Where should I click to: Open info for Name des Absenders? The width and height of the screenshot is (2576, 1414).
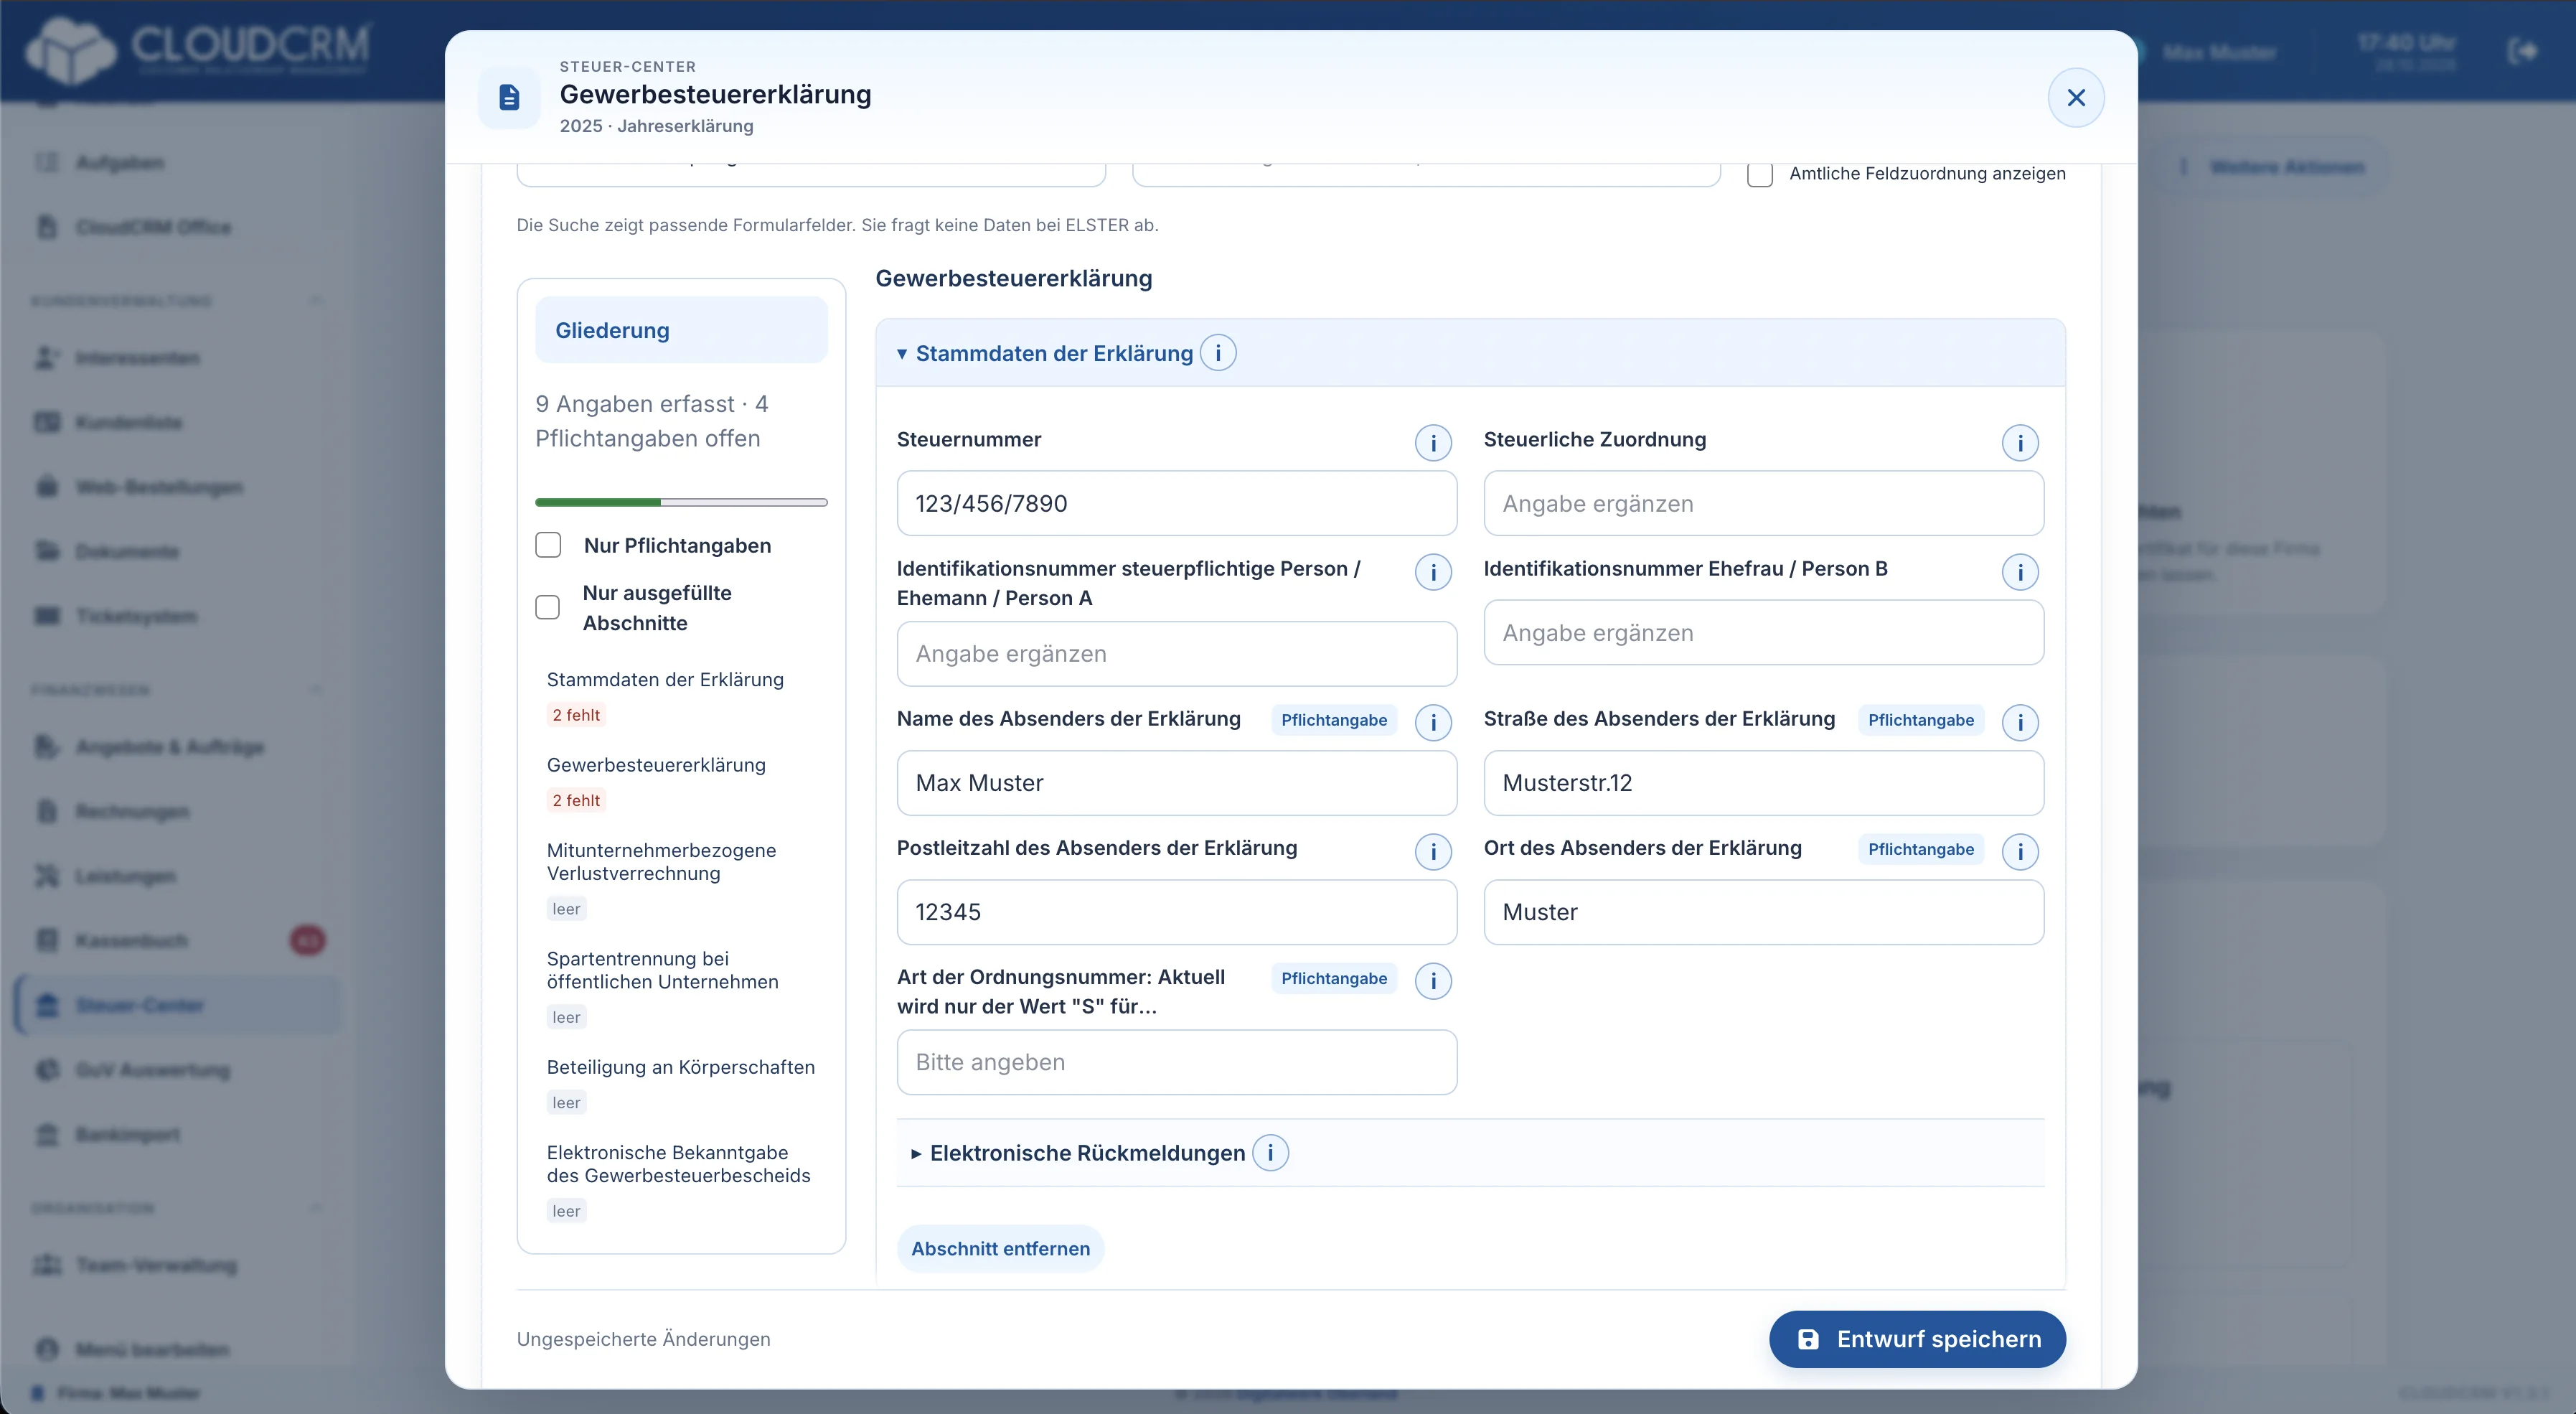point(1433,722)
